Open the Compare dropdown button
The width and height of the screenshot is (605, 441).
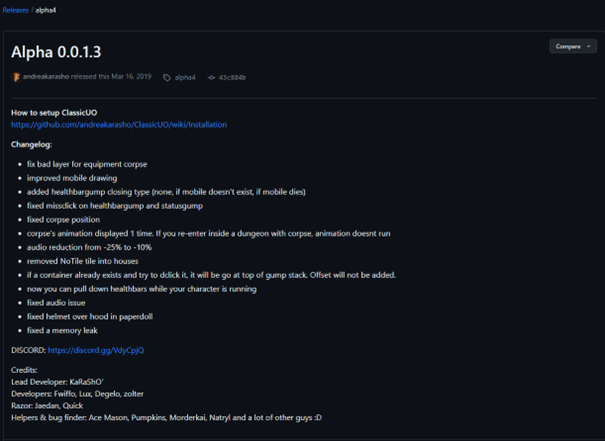(573, 46)
